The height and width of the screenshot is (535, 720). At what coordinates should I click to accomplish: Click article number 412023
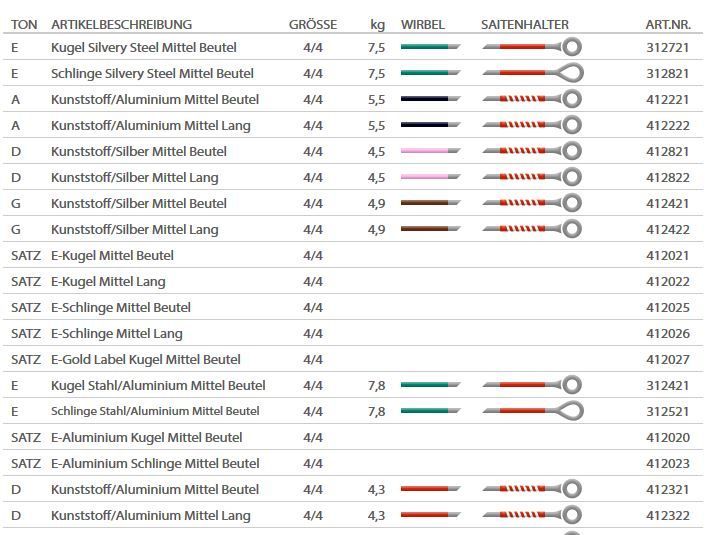[668, 463]
